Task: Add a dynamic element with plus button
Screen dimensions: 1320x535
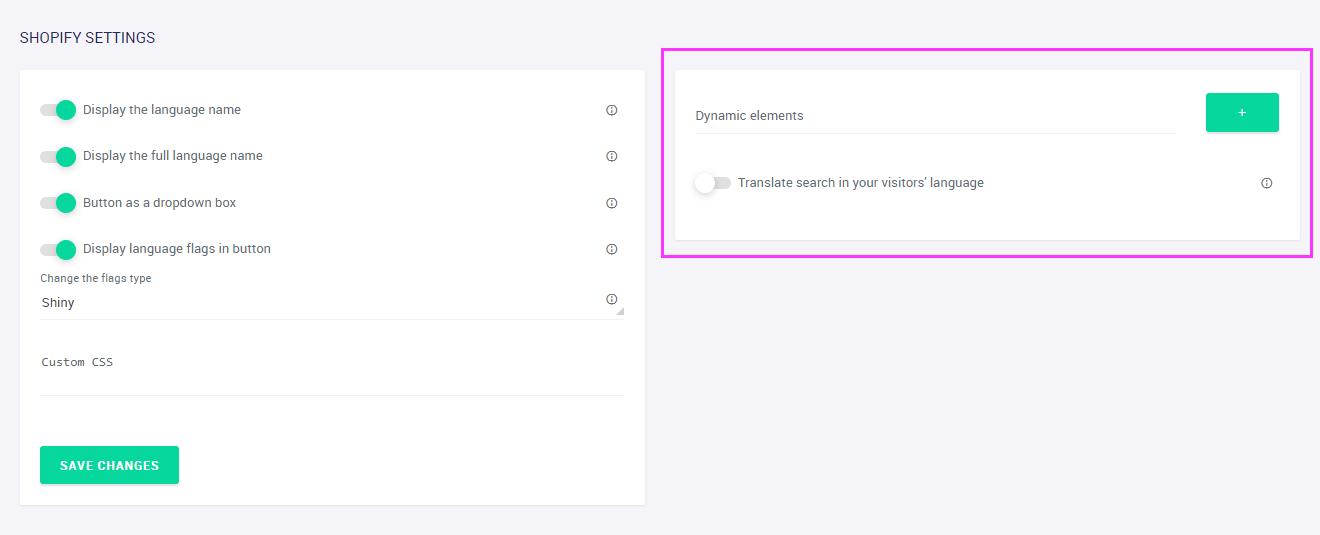Action: 1242,113
